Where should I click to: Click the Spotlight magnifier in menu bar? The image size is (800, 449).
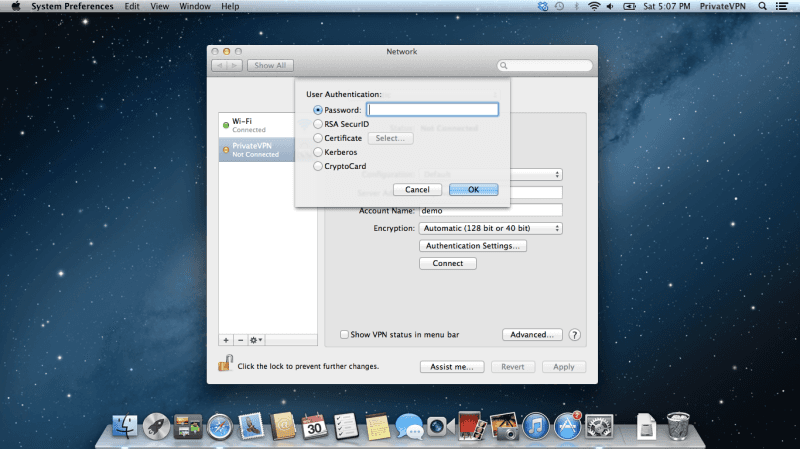785,6
